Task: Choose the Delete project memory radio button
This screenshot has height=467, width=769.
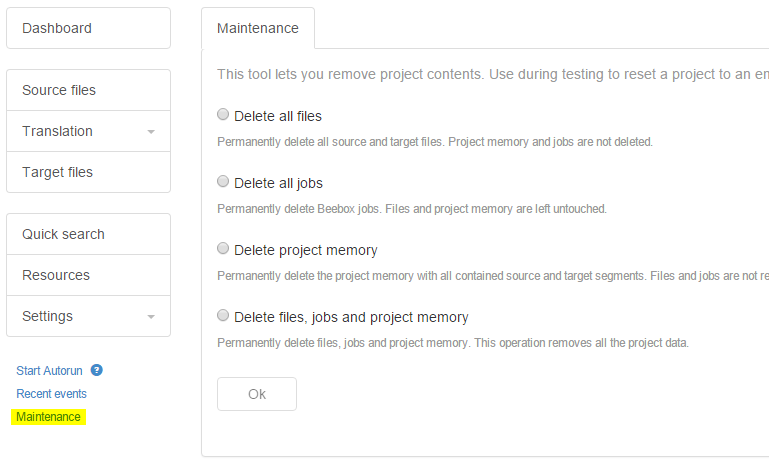Action: pyautogui.click(x=223, y=249)
